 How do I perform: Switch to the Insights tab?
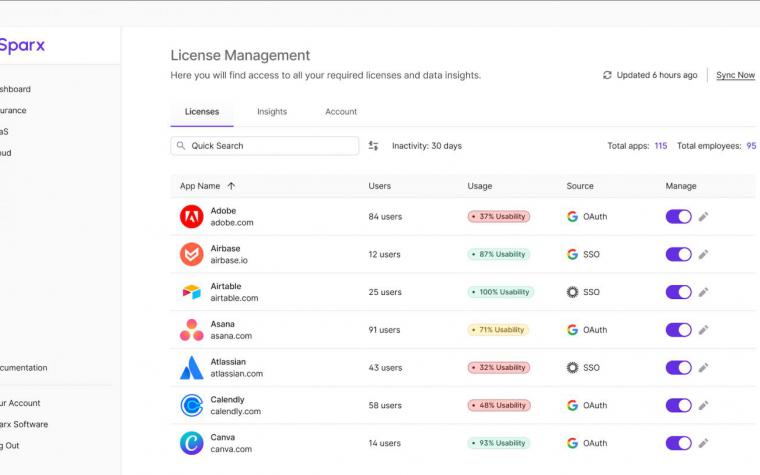coord(272,111)
